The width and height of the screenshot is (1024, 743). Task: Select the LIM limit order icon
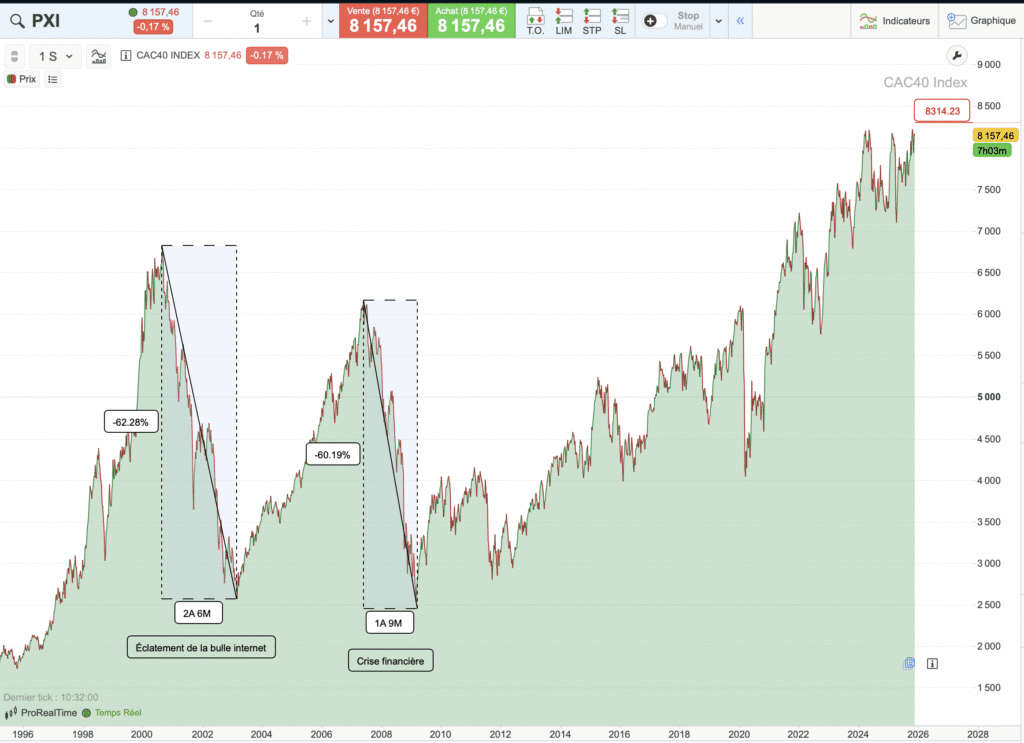point(563,20)
